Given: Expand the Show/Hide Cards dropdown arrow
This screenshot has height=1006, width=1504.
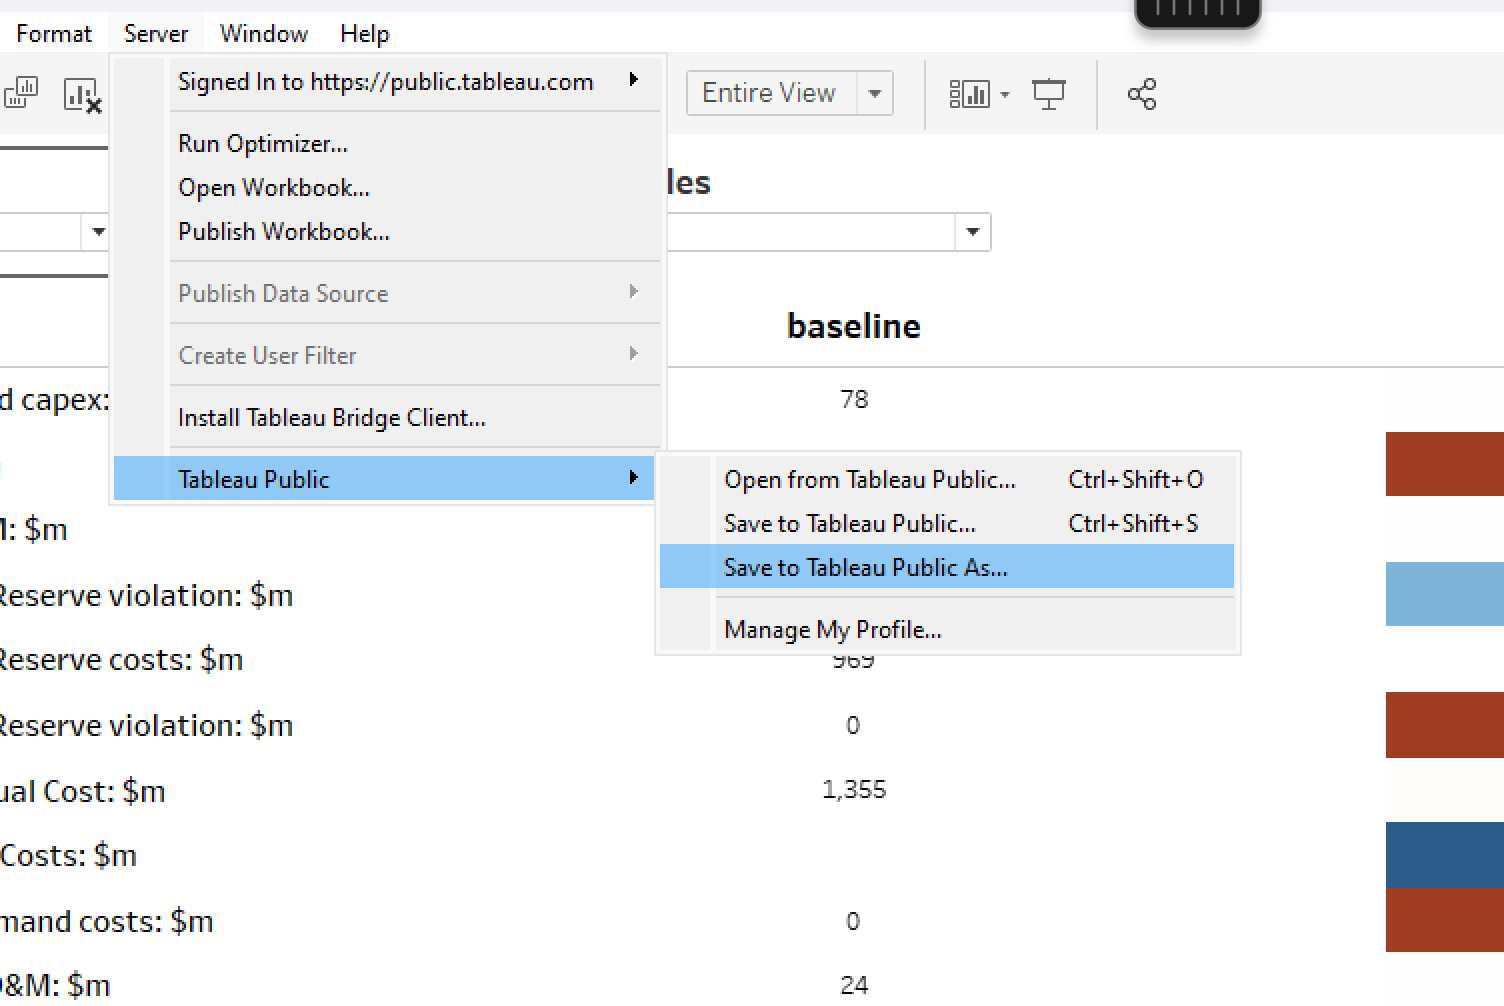Looking at the screenshot, I should [x=1005, y=95].
